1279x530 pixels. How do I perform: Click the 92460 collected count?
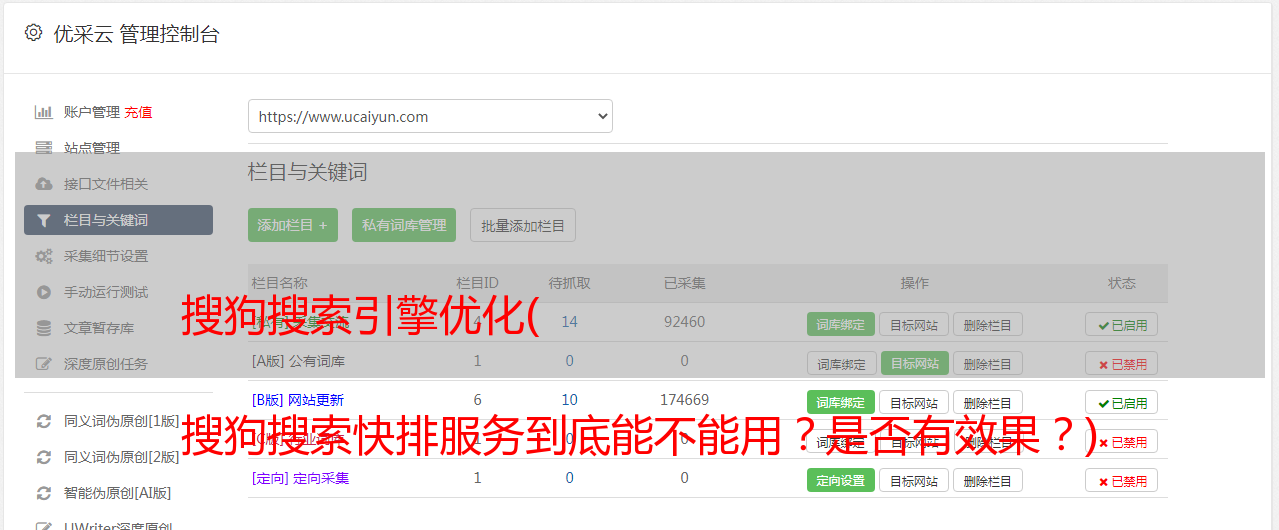pos(684,322)
